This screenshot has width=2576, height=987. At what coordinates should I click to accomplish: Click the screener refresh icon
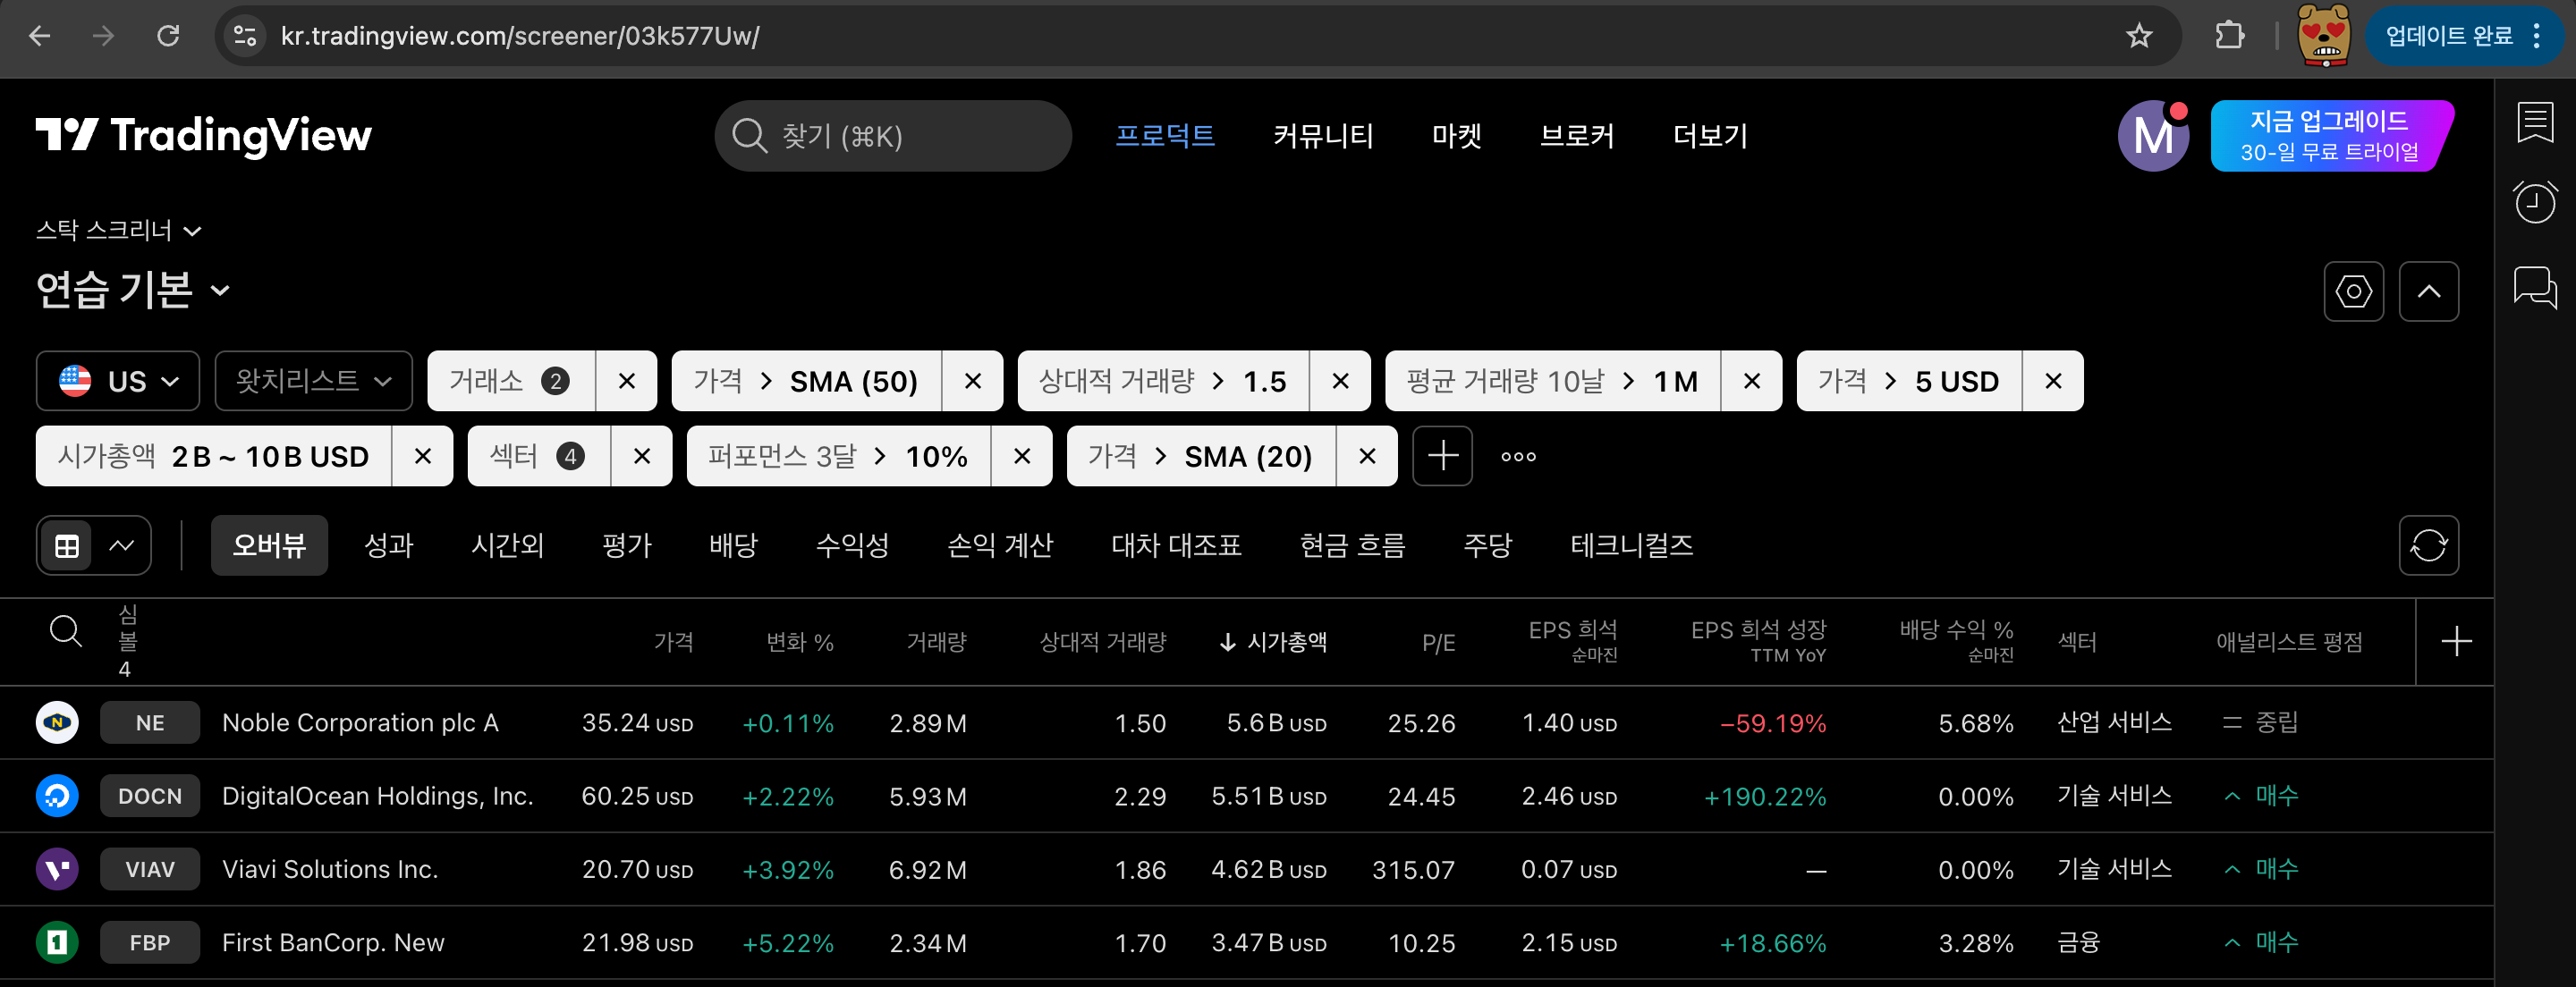click(x=2428, y=546)
